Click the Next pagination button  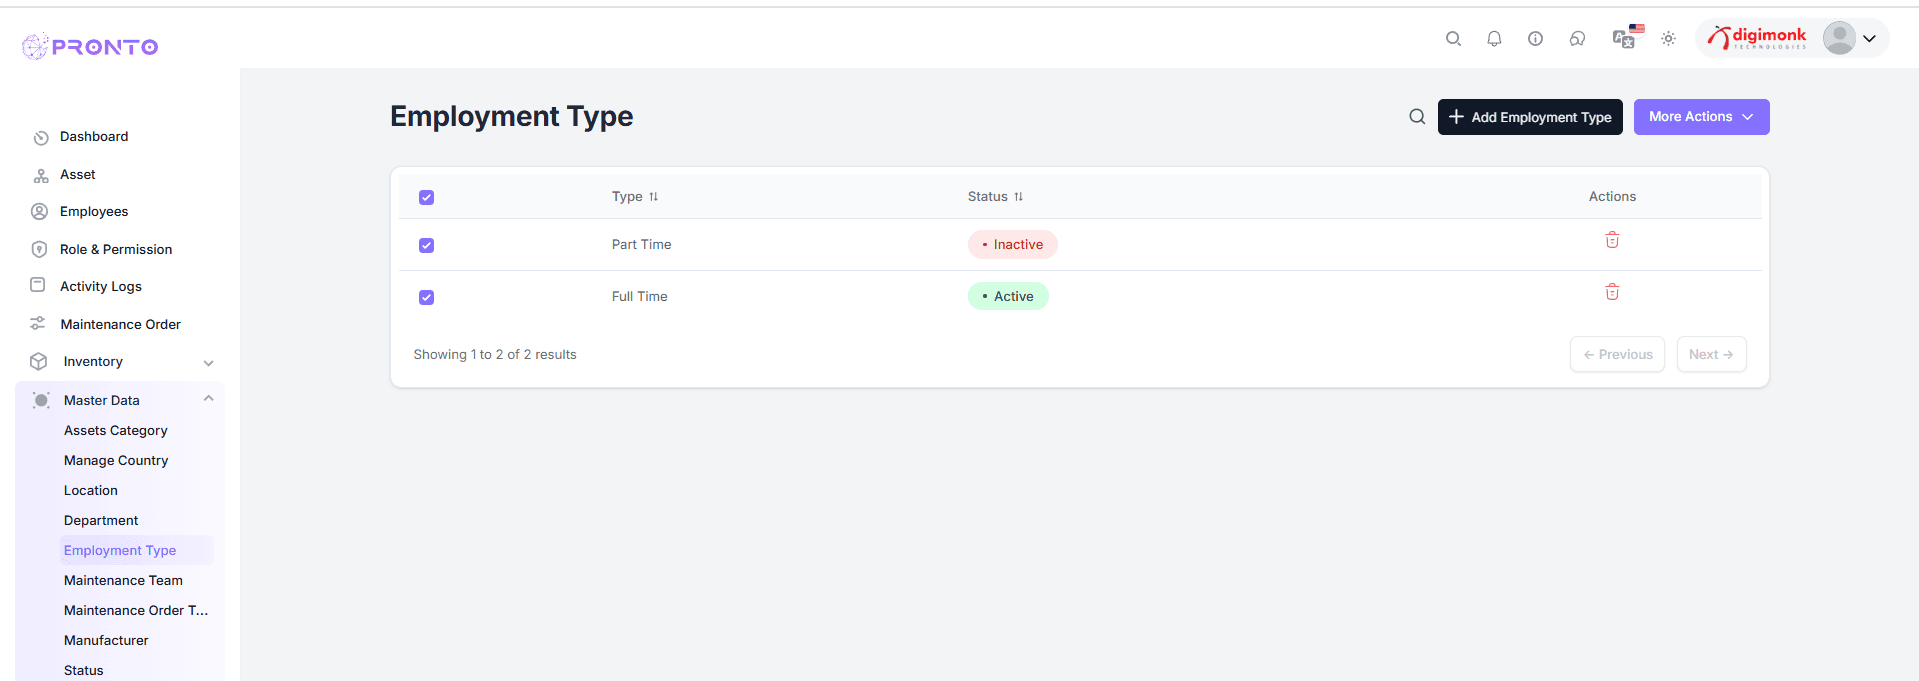pos(1711,355)
